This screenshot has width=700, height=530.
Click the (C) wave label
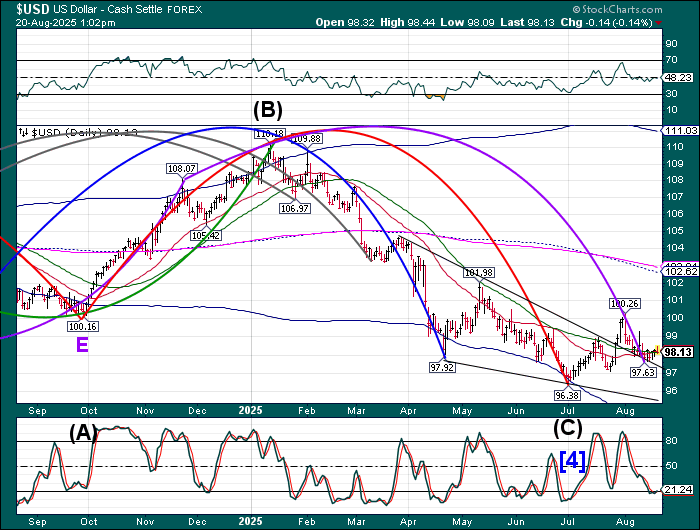tap(567, 428)
